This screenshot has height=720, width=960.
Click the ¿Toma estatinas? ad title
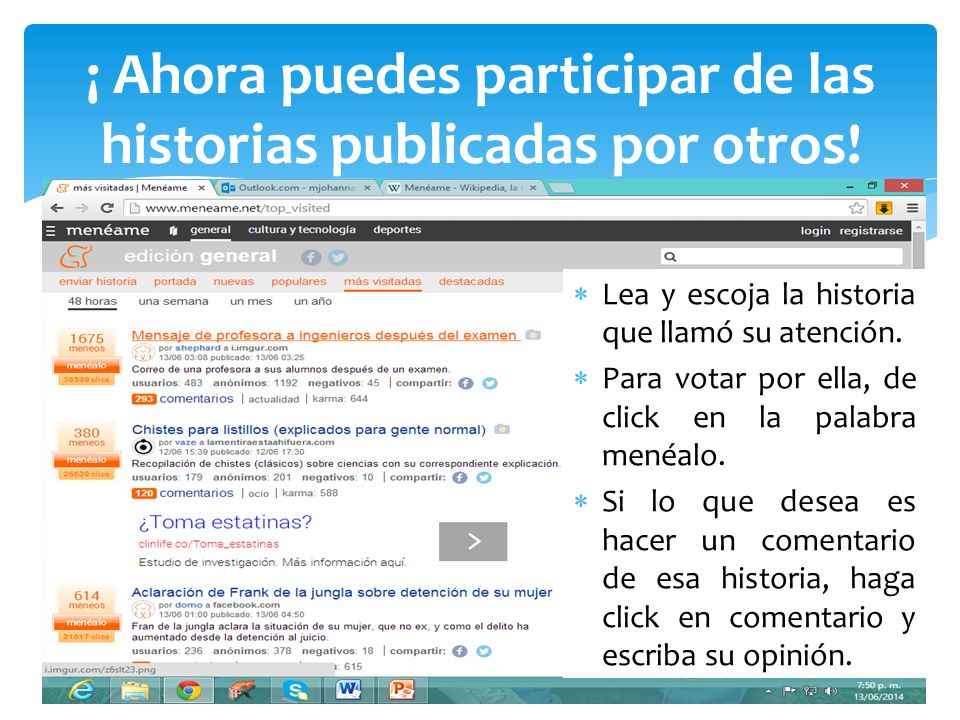(225, 522)
